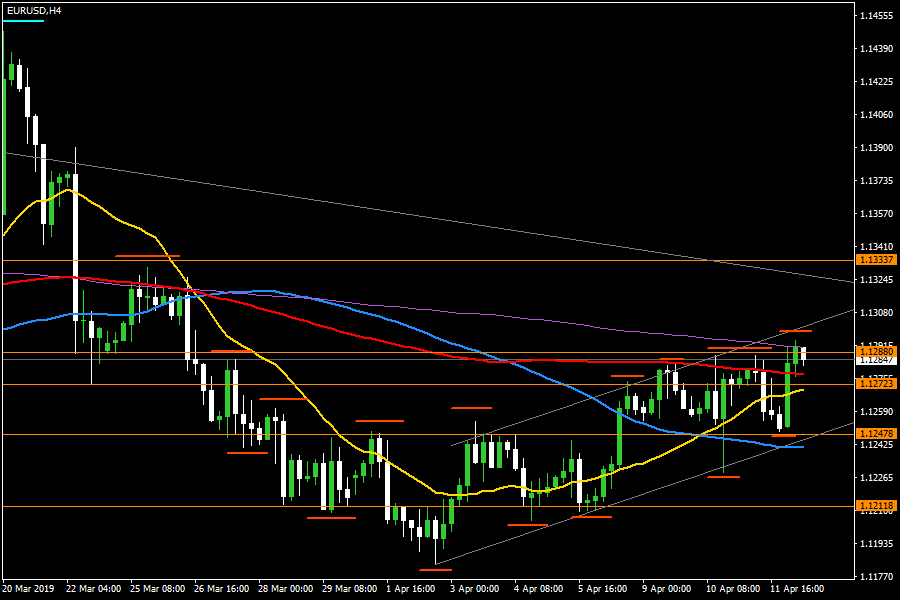
Task: Select the 1.12478 orange price level label
Action: point(876,434)
